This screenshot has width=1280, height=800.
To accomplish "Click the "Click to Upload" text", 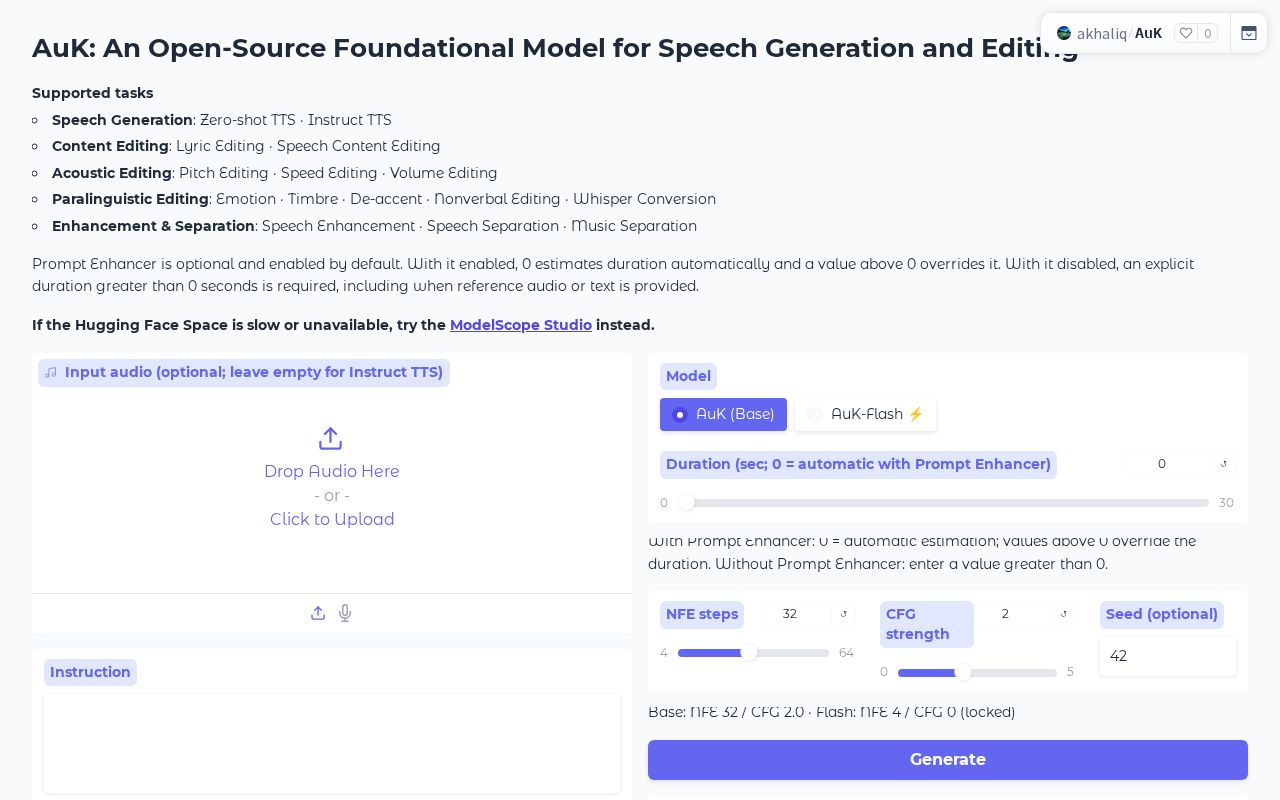I will tap(332, 519).
